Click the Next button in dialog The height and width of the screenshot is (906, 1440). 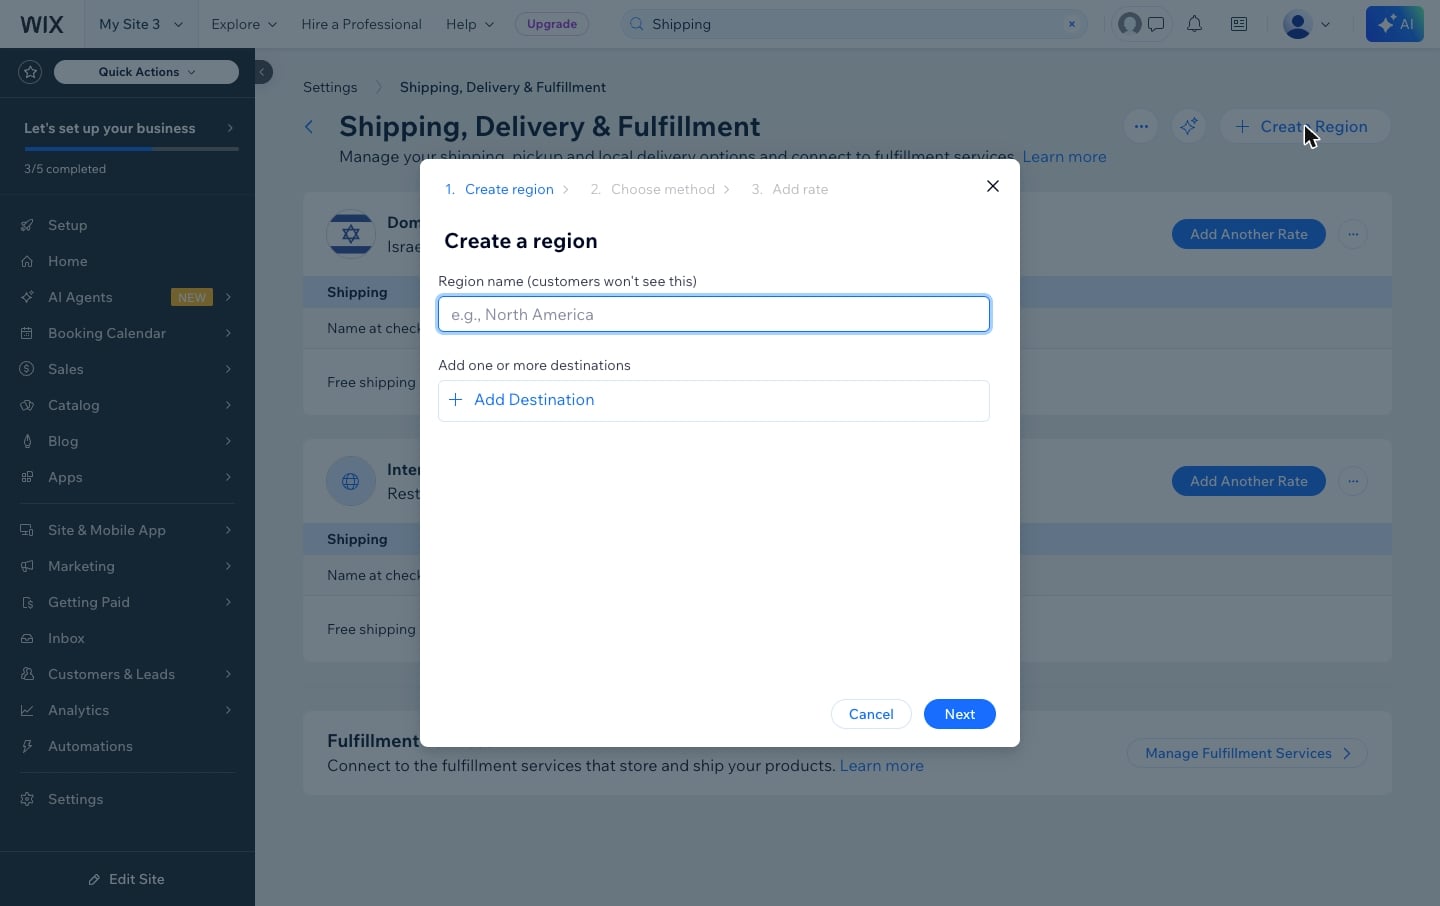pyautogui.click(x=959, y=714)
